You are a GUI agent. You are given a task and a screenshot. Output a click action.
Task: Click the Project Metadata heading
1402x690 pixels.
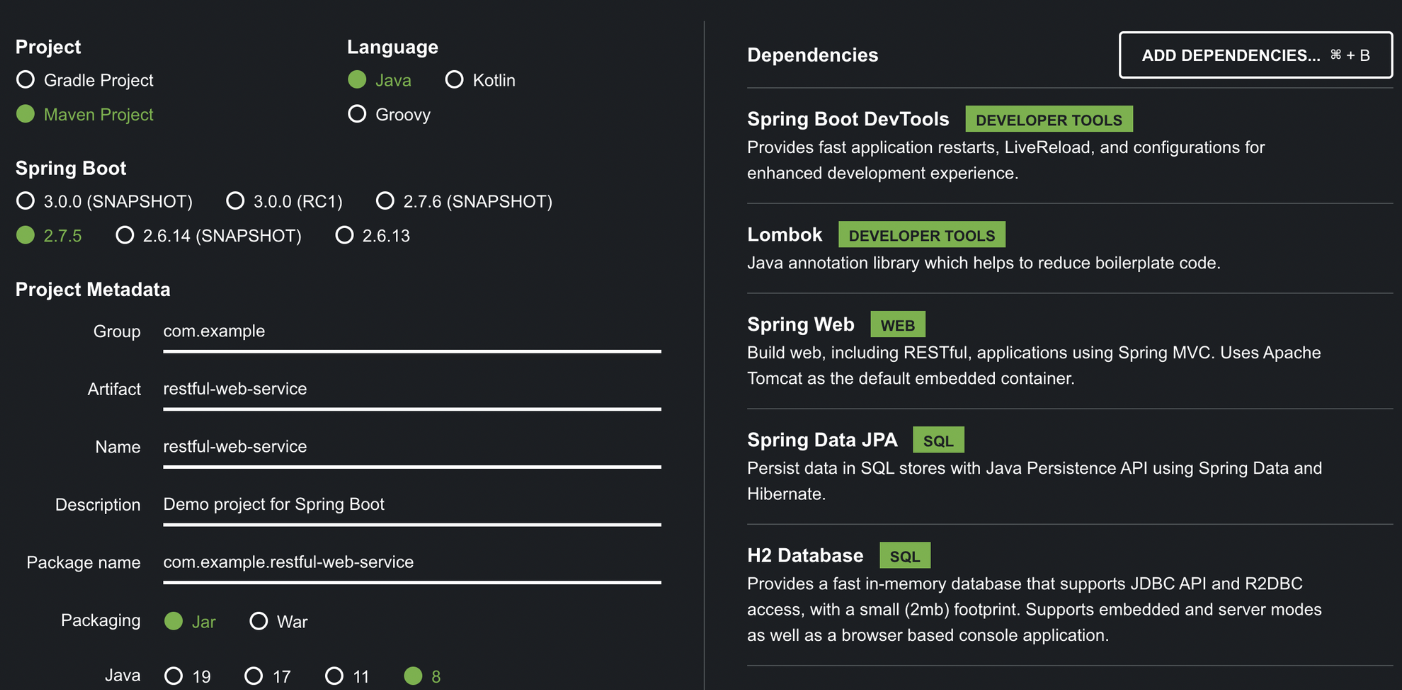(x=93, y=290)
